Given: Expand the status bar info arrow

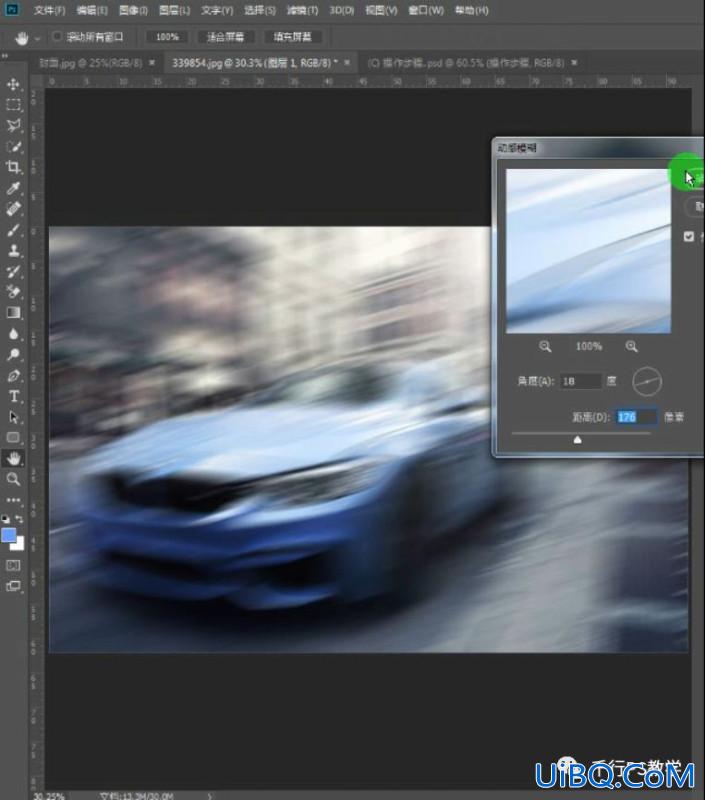Looking at the screenshot, I should (210, 795).
